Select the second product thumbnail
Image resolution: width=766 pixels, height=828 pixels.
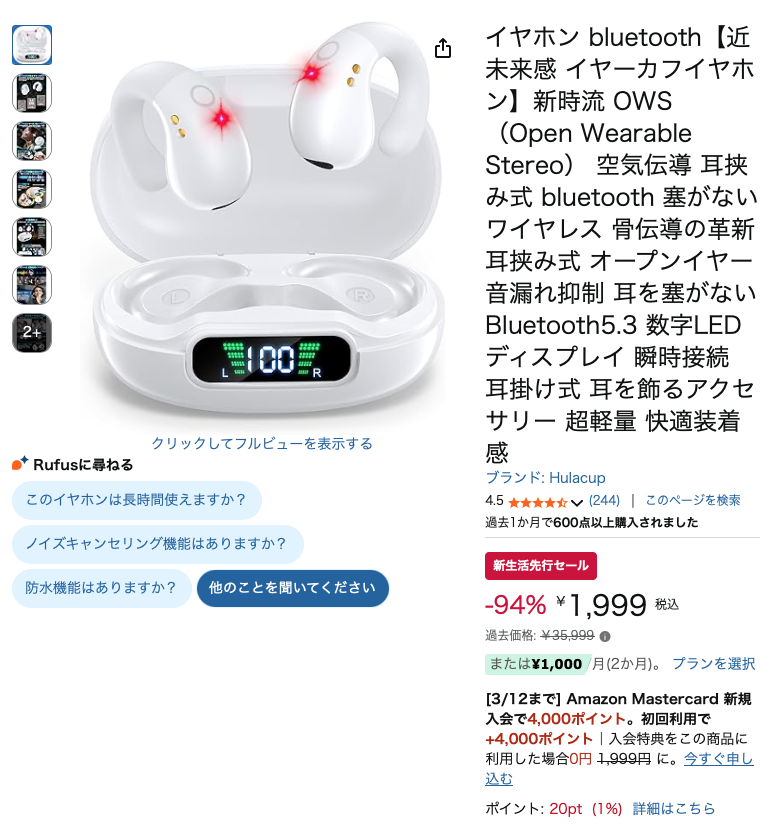point(32,93)
